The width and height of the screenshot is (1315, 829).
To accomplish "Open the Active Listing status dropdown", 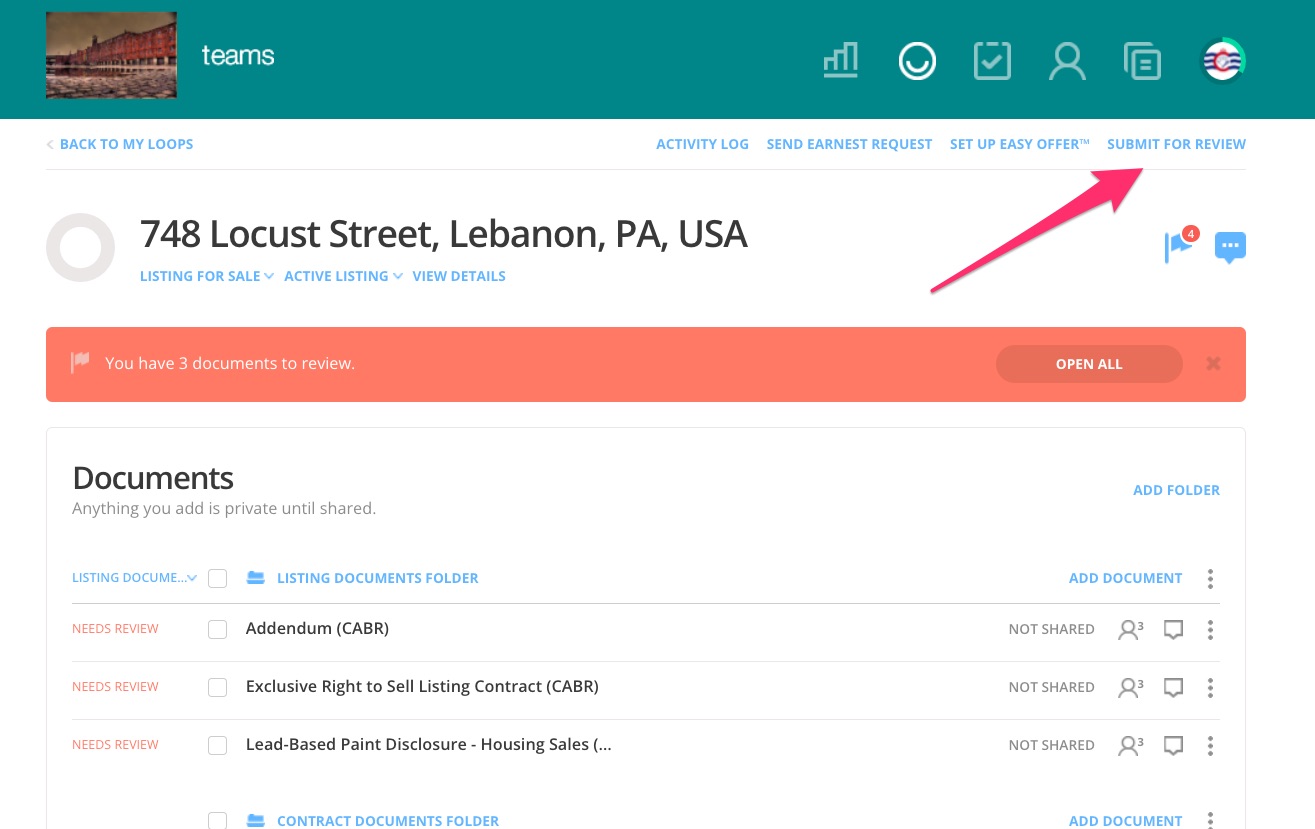I will (342, 276).
